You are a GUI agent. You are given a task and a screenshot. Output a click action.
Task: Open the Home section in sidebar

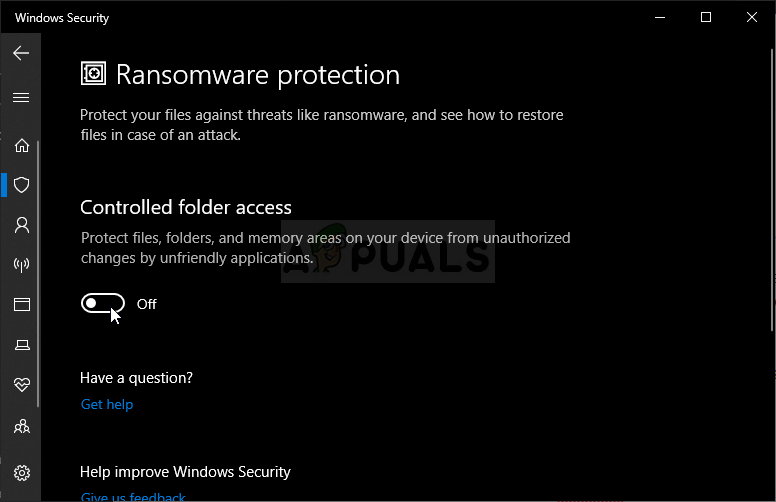(x=21, y=146)
